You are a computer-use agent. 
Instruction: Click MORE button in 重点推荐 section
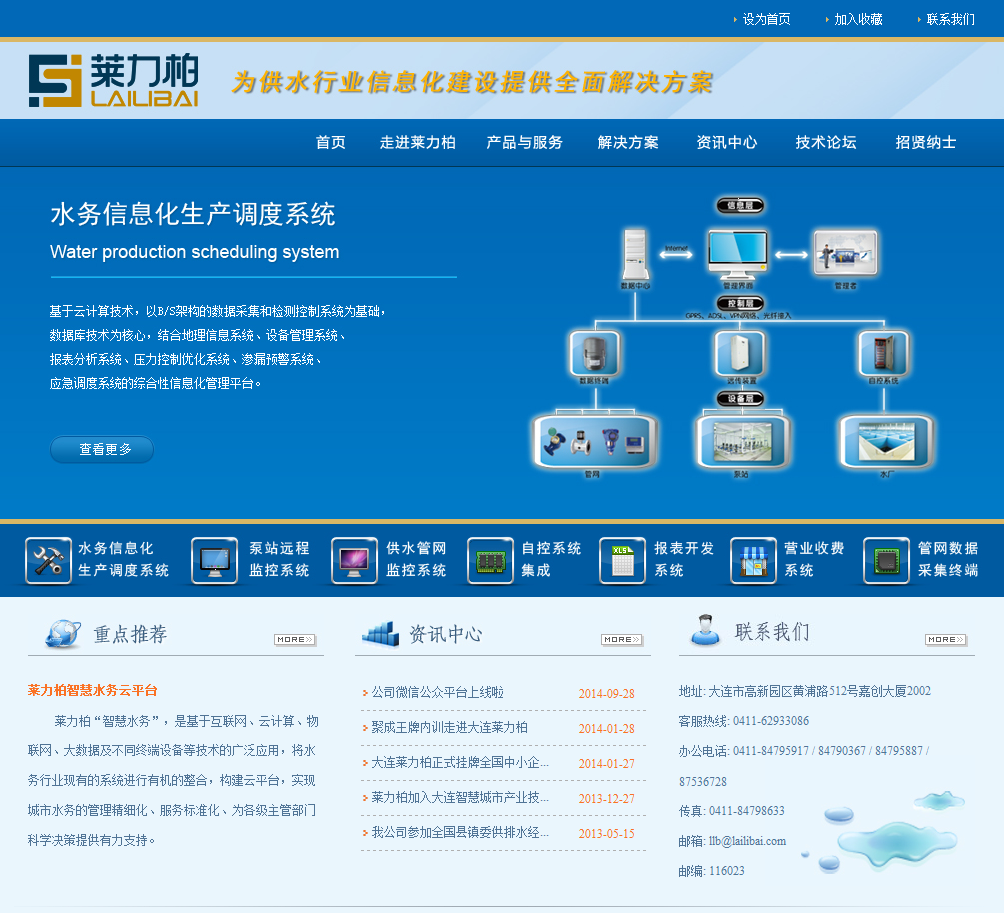click(x=295, y=640)
